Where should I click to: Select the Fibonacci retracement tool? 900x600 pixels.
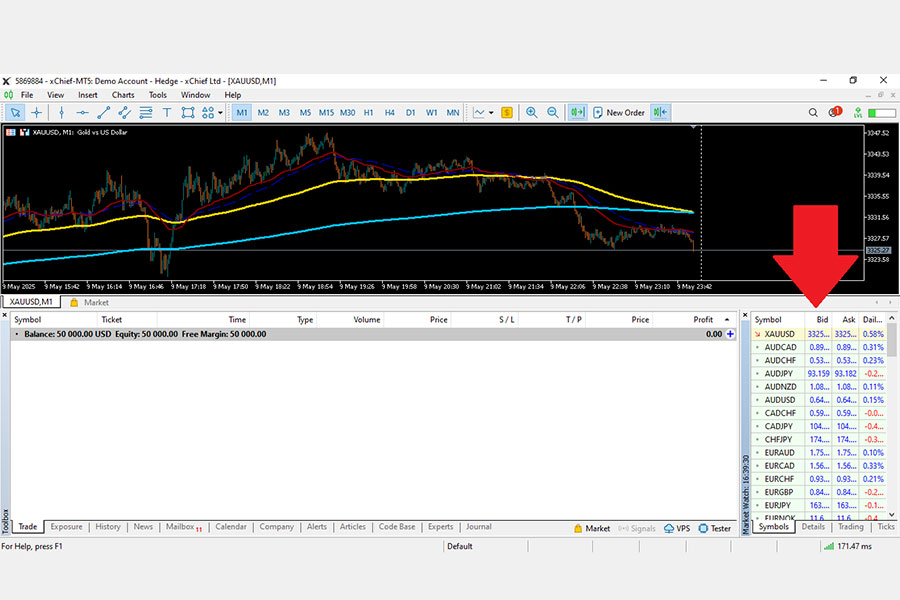[x=146, y=113]
